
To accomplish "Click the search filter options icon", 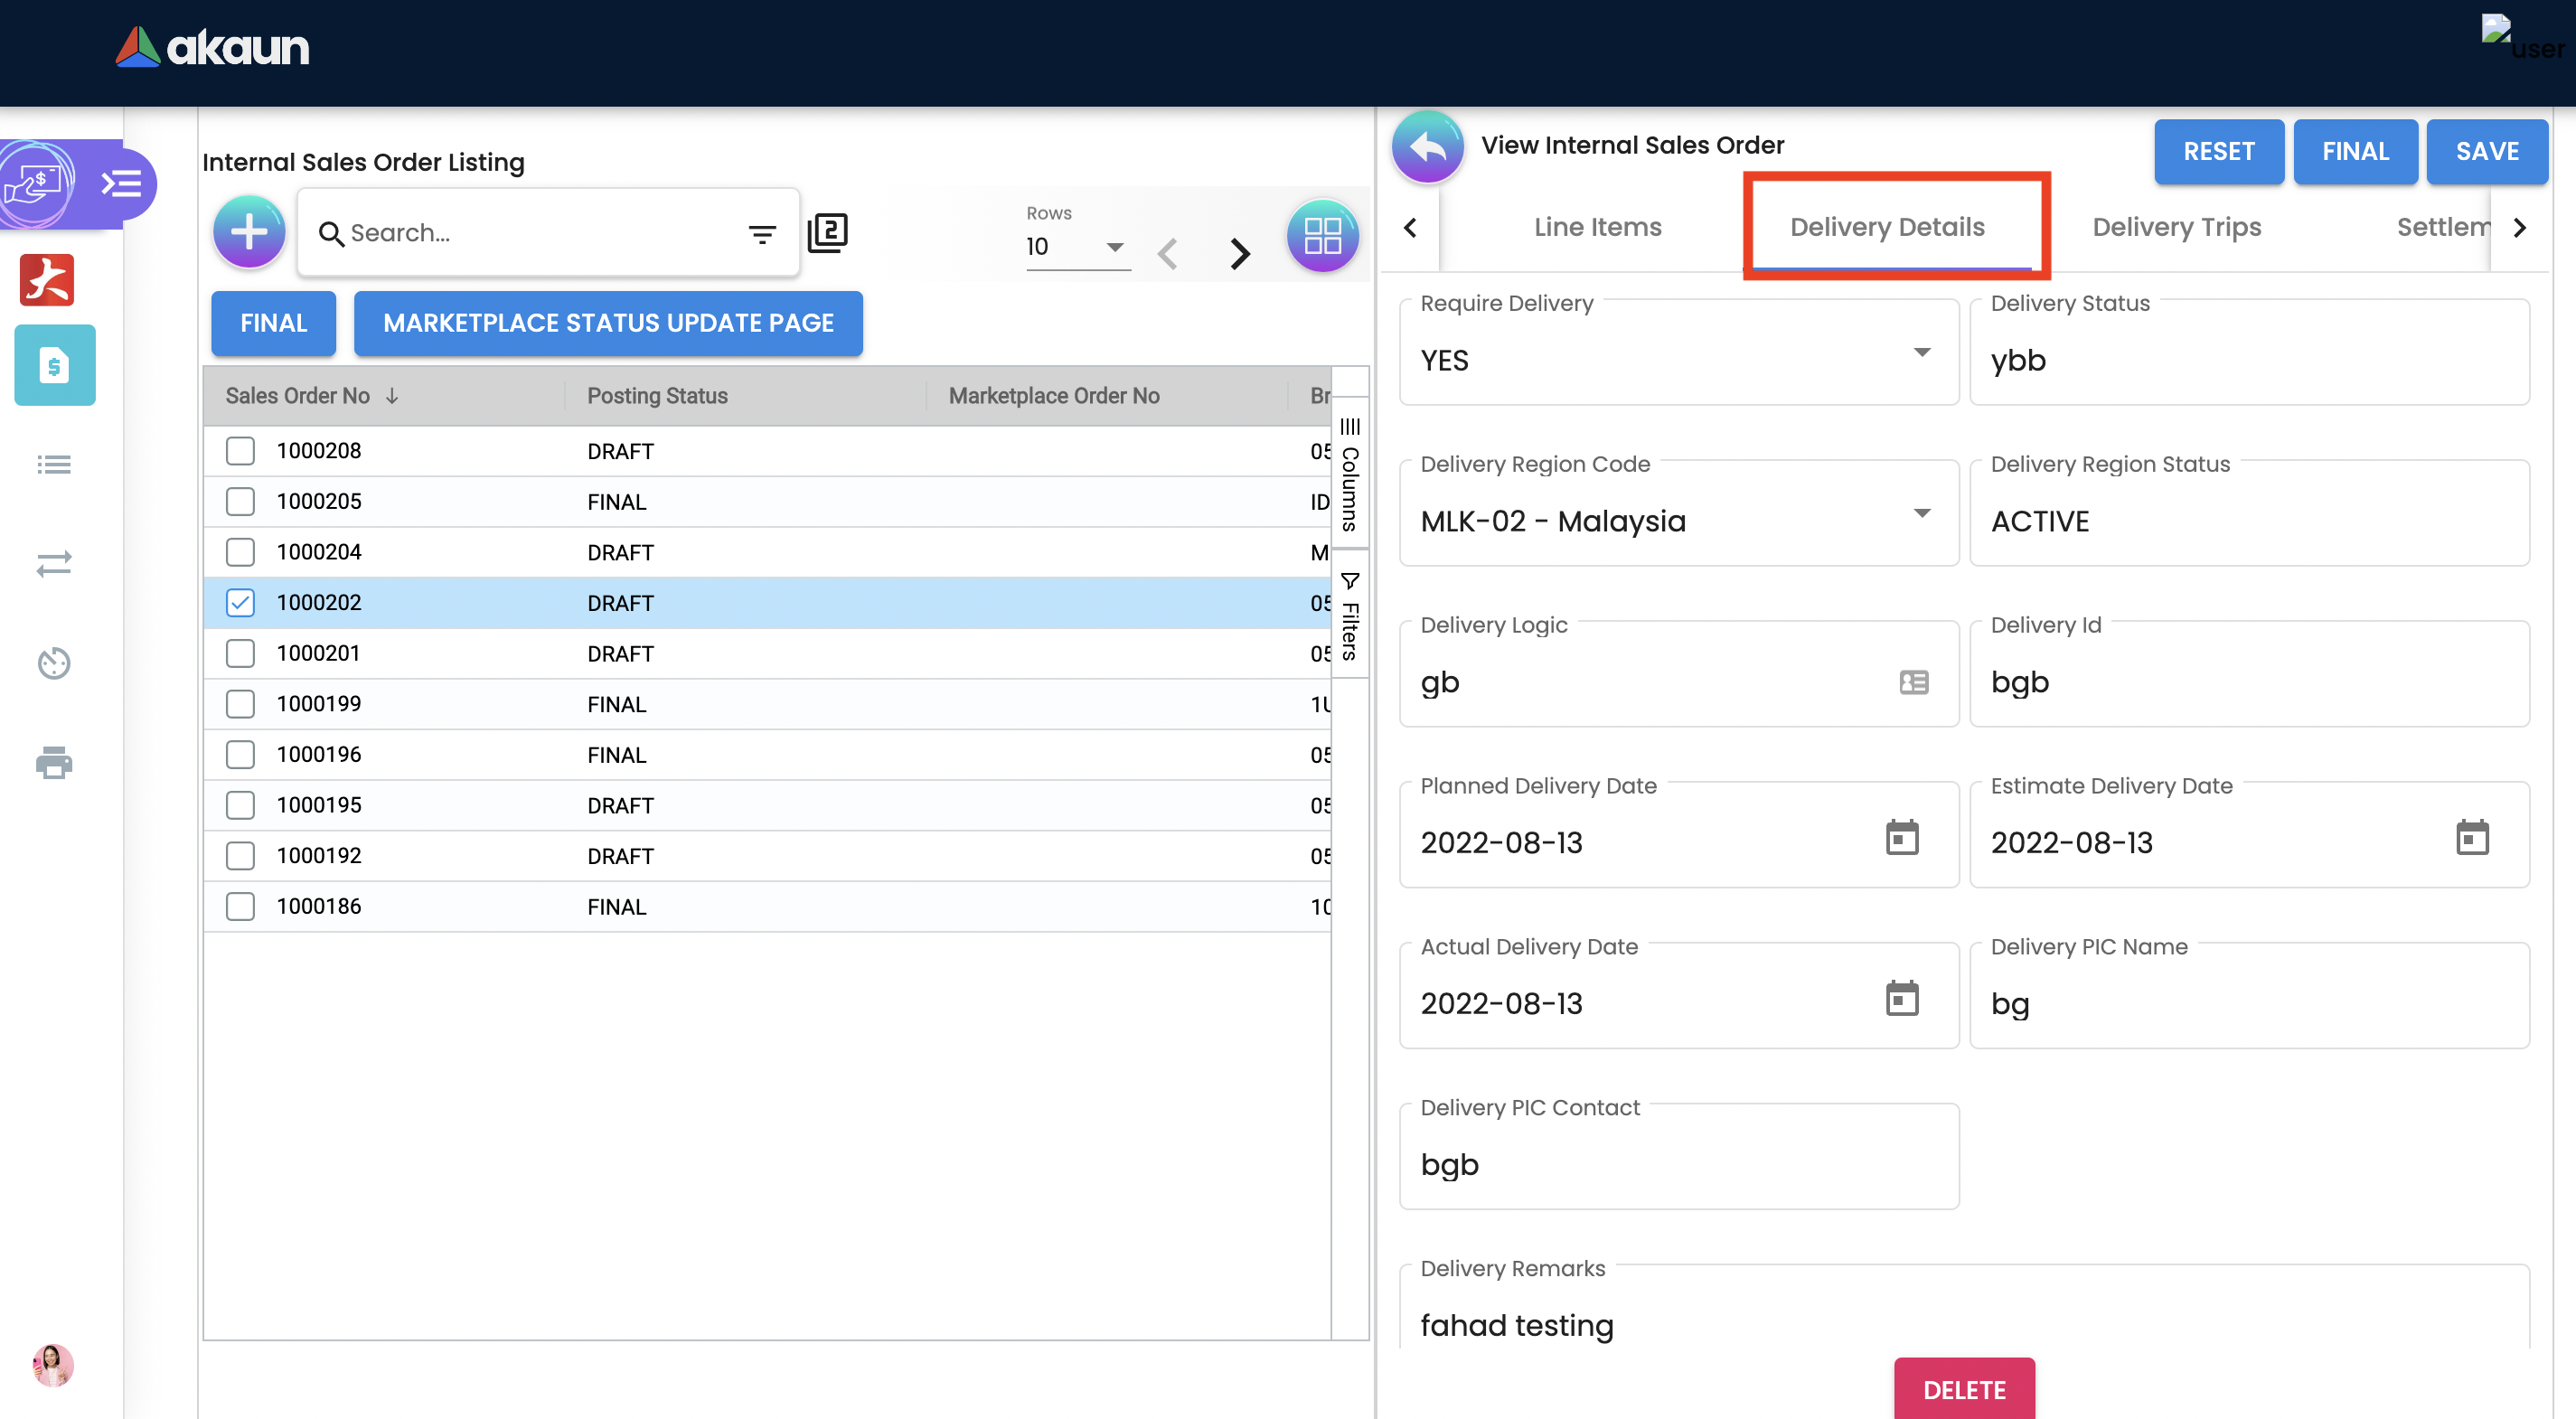I will (x=762, y=234).
